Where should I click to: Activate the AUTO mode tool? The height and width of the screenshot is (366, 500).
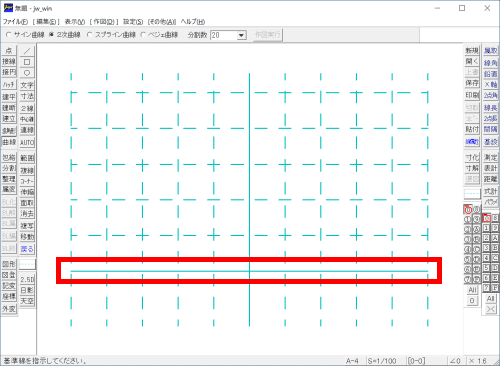27,143
